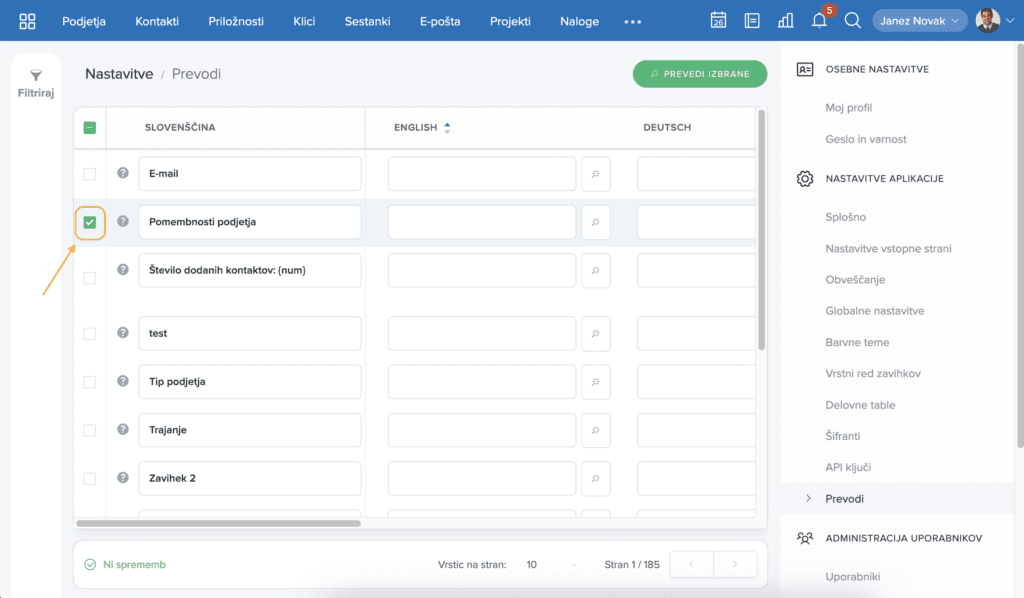Open the Kontakti menu

pos(157,21)
